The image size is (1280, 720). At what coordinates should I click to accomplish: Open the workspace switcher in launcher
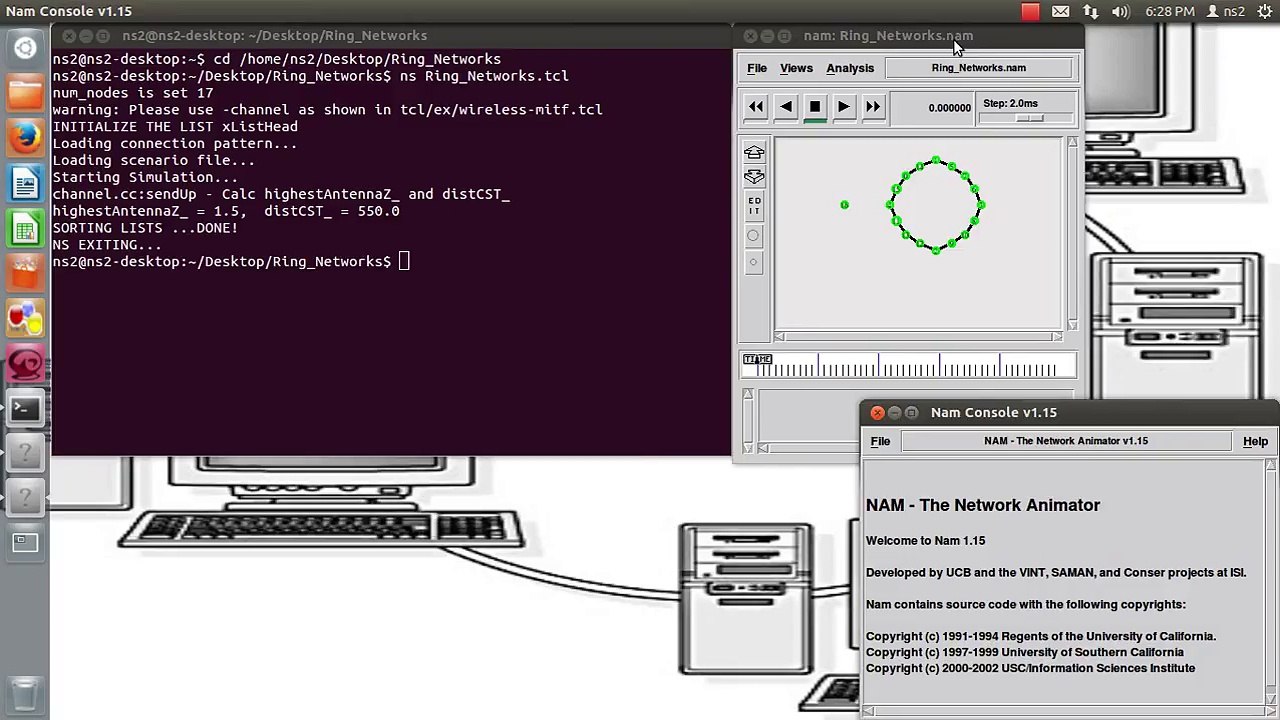(x=26, y=543)
